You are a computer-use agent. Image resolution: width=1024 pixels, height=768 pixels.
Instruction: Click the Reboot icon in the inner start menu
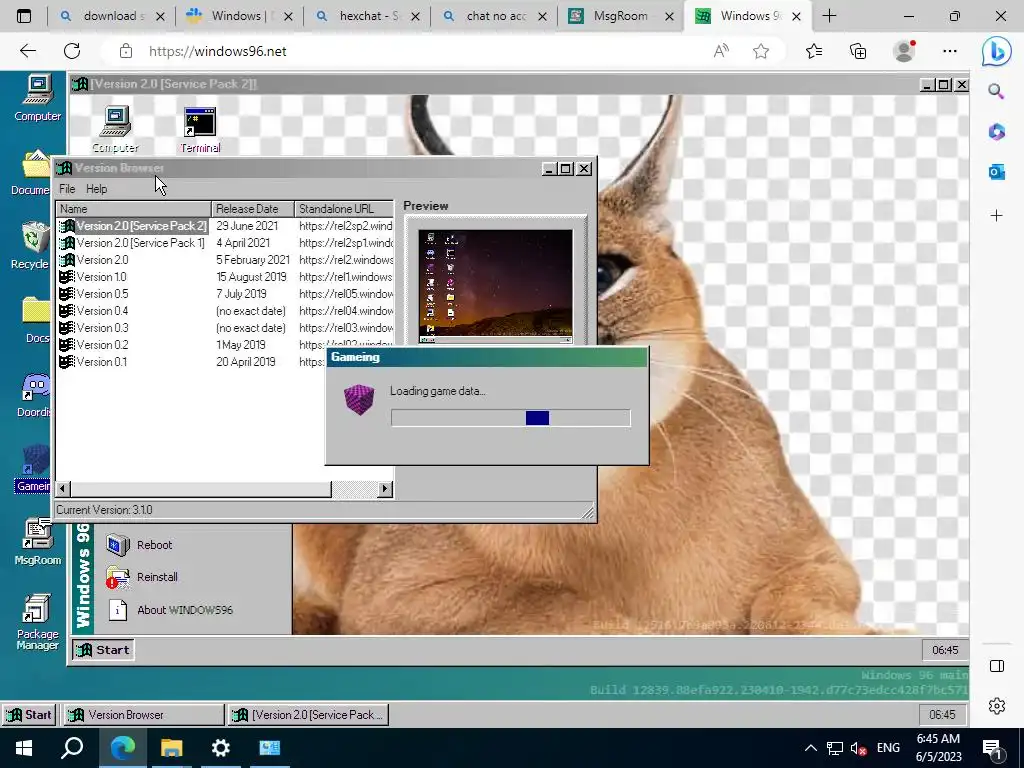click(118, 545)
